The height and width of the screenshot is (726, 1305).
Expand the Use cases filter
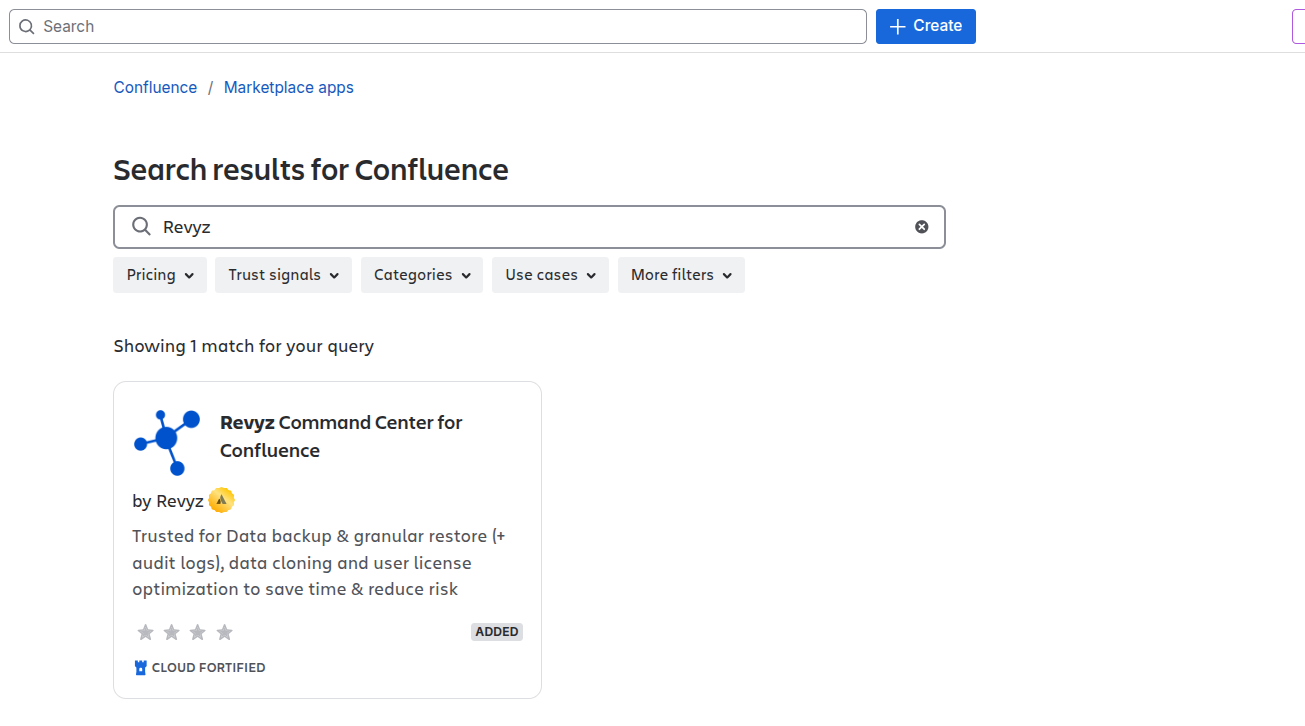click(x=550, y=275)
